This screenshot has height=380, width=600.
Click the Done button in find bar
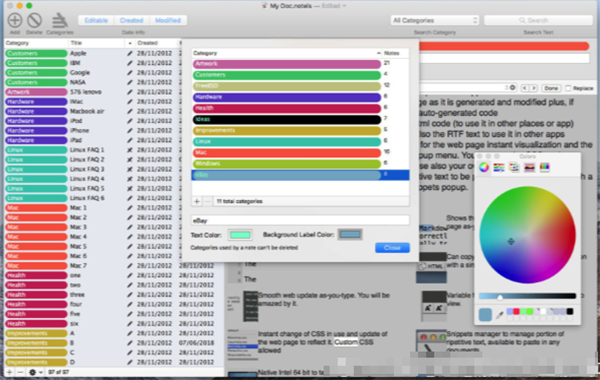coord(551,88)
